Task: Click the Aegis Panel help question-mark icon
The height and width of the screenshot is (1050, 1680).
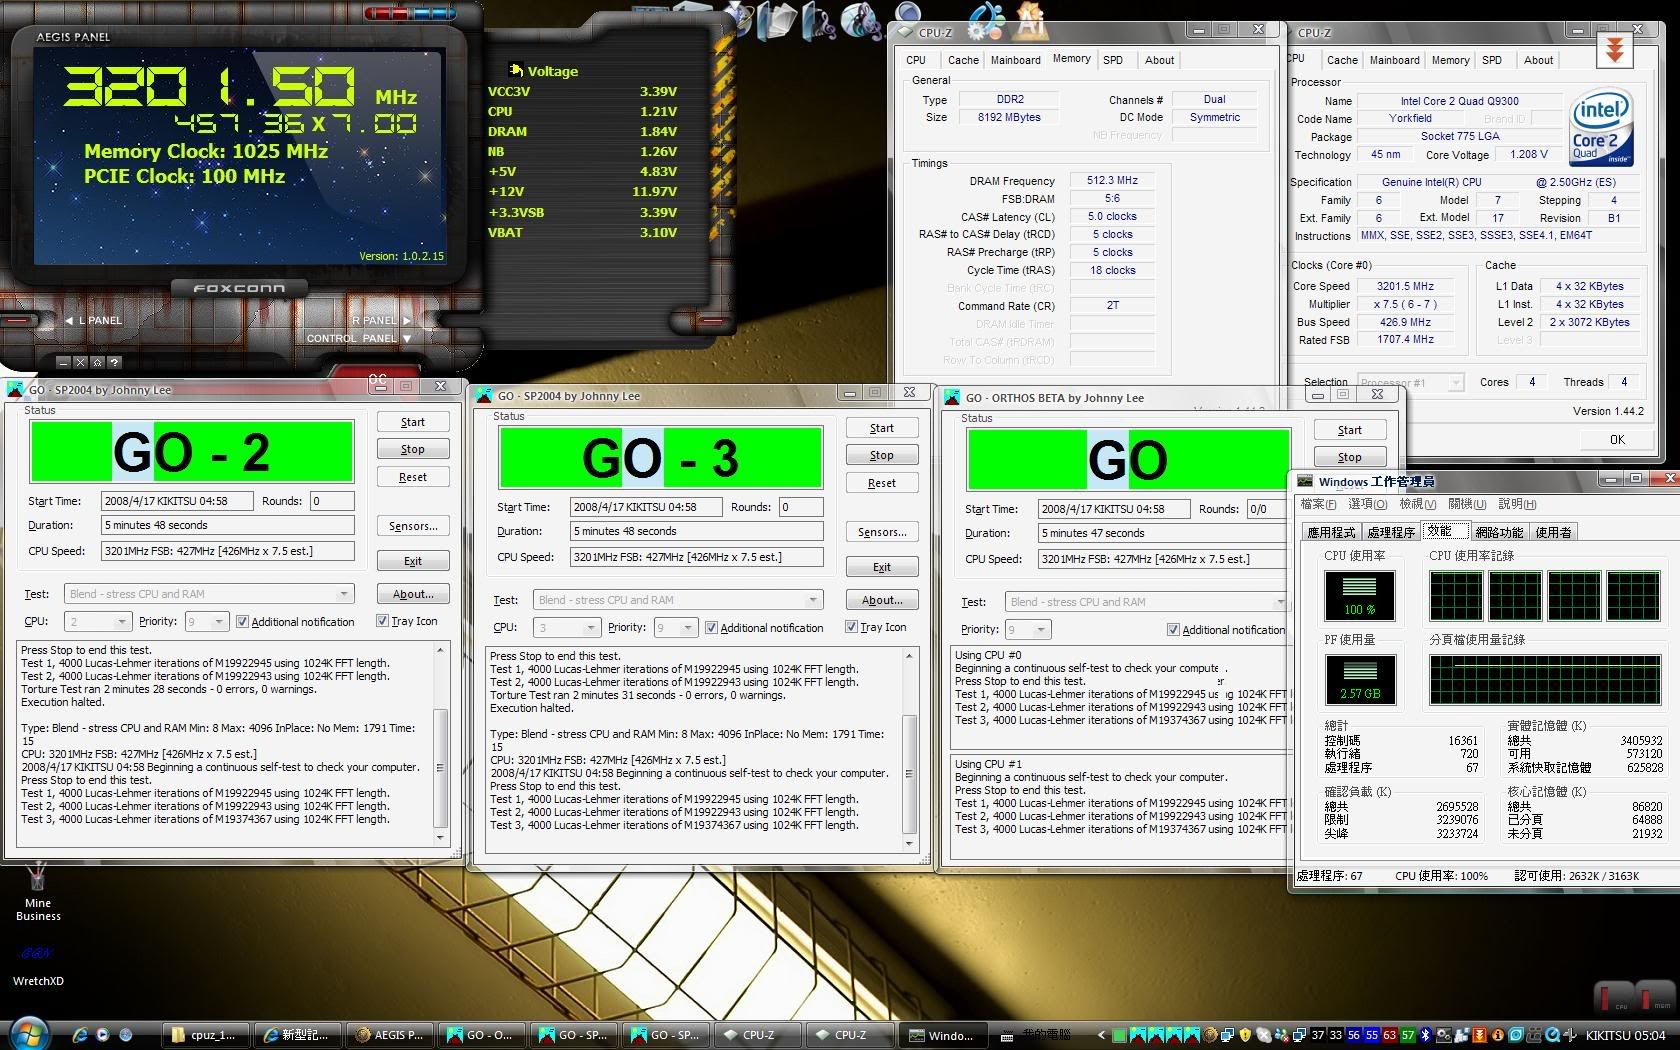Action: tap(114, 362)
